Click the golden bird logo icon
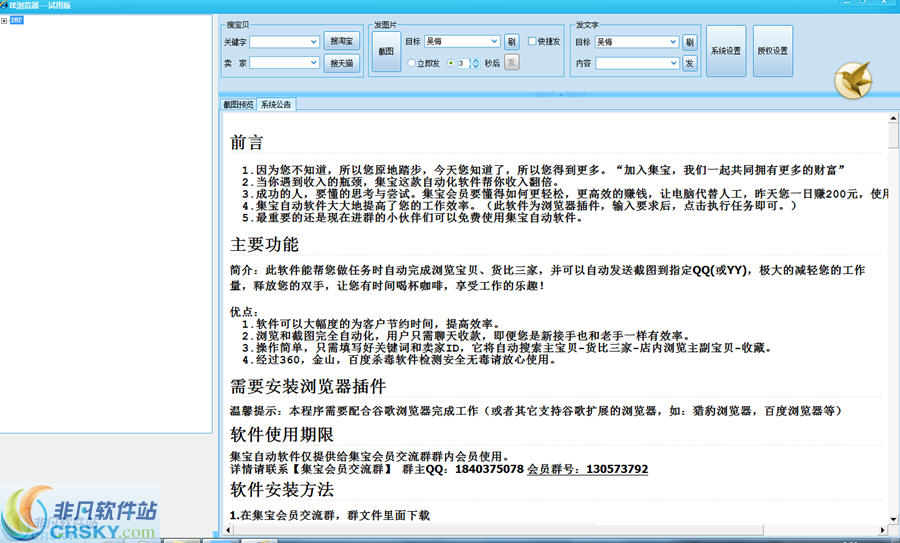900x543 pixels. click(854, 80)
